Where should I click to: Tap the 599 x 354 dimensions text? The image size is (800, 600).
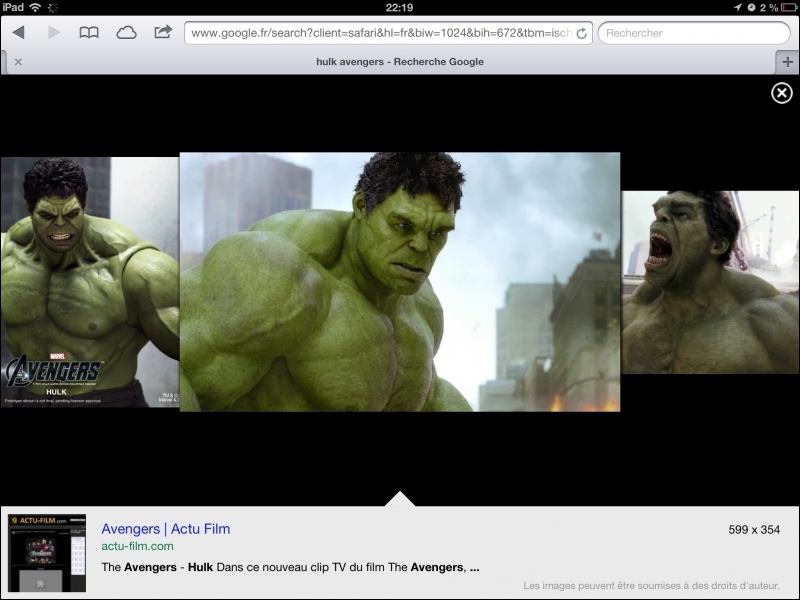[x=754, y=530]
